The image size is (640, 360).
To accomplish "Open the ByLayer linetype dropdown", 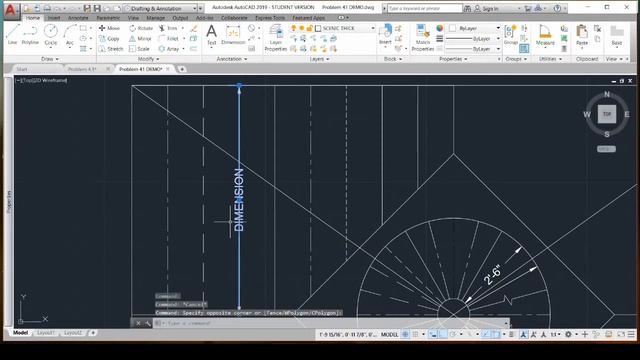I will [x=473, y=49].
